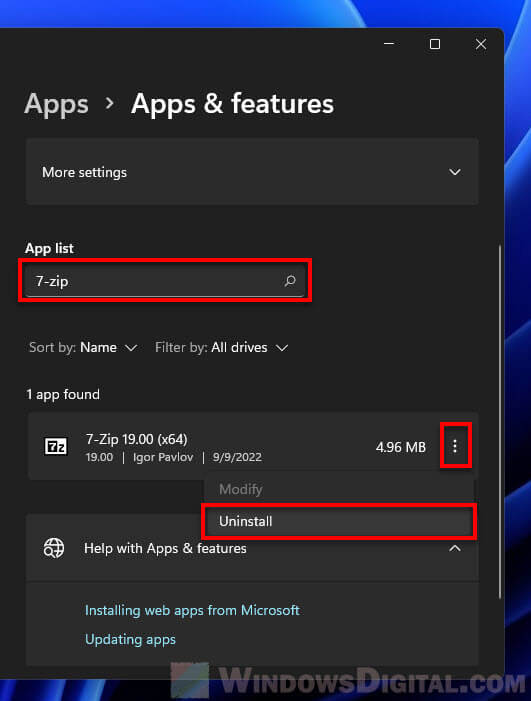Click the search magnifier icon in App list

point(290,281)
